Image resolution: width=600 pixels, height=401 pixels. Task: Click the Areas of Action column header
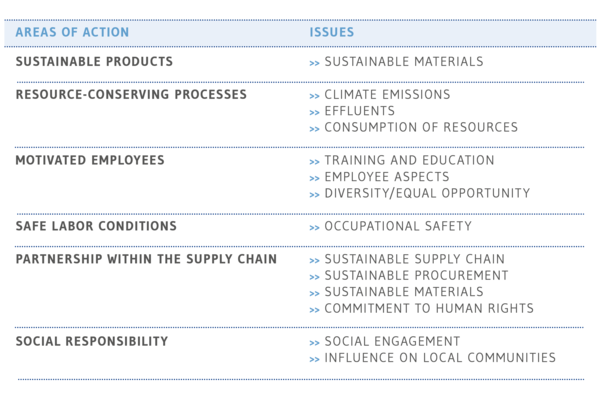click(x=72, y=32)
